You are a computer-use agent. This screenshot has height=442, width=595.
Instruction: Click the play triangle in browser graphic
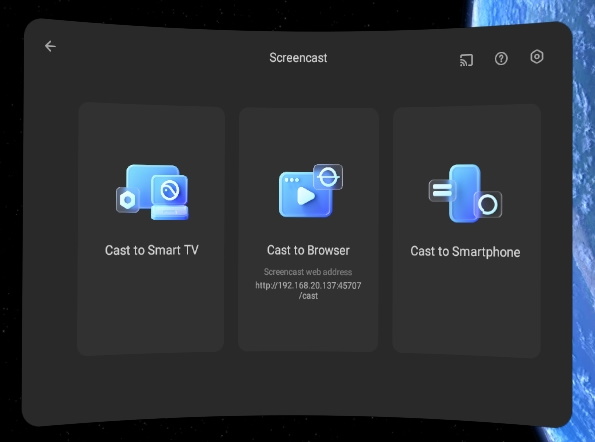(x=305, y=196)
